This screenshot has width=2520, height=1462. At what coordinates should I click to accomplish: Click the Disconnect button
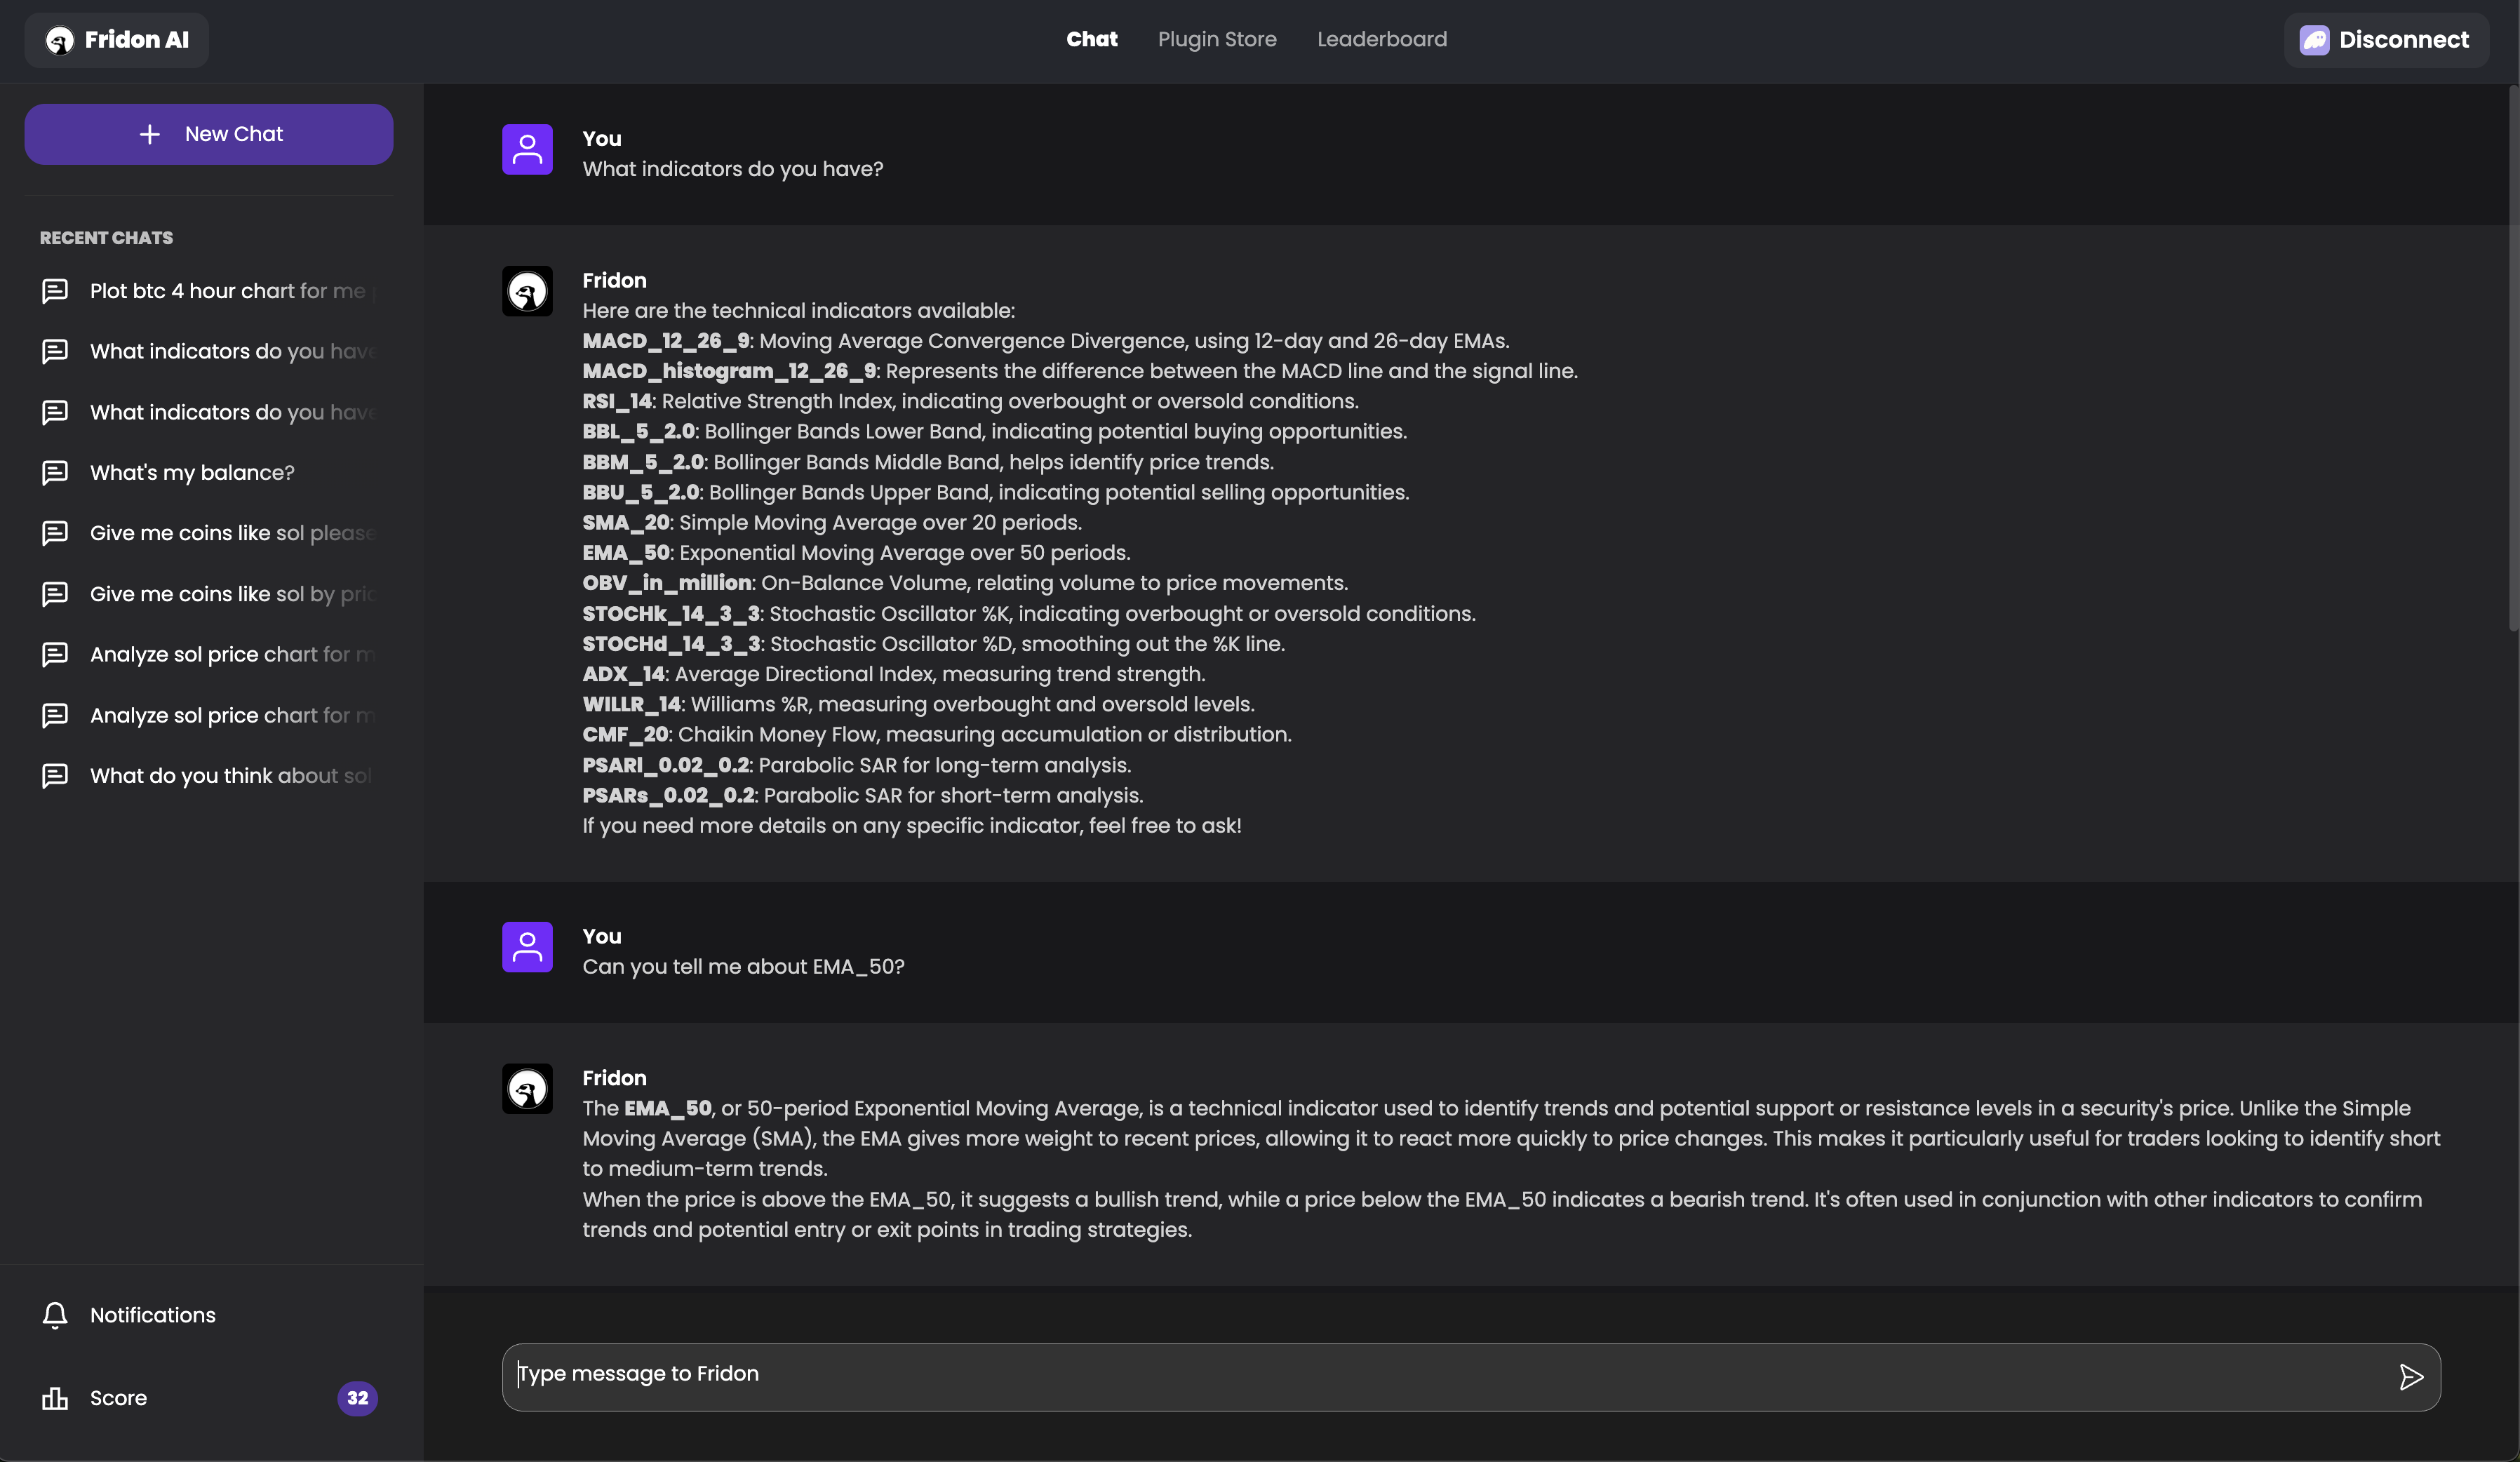[2391, 40]
